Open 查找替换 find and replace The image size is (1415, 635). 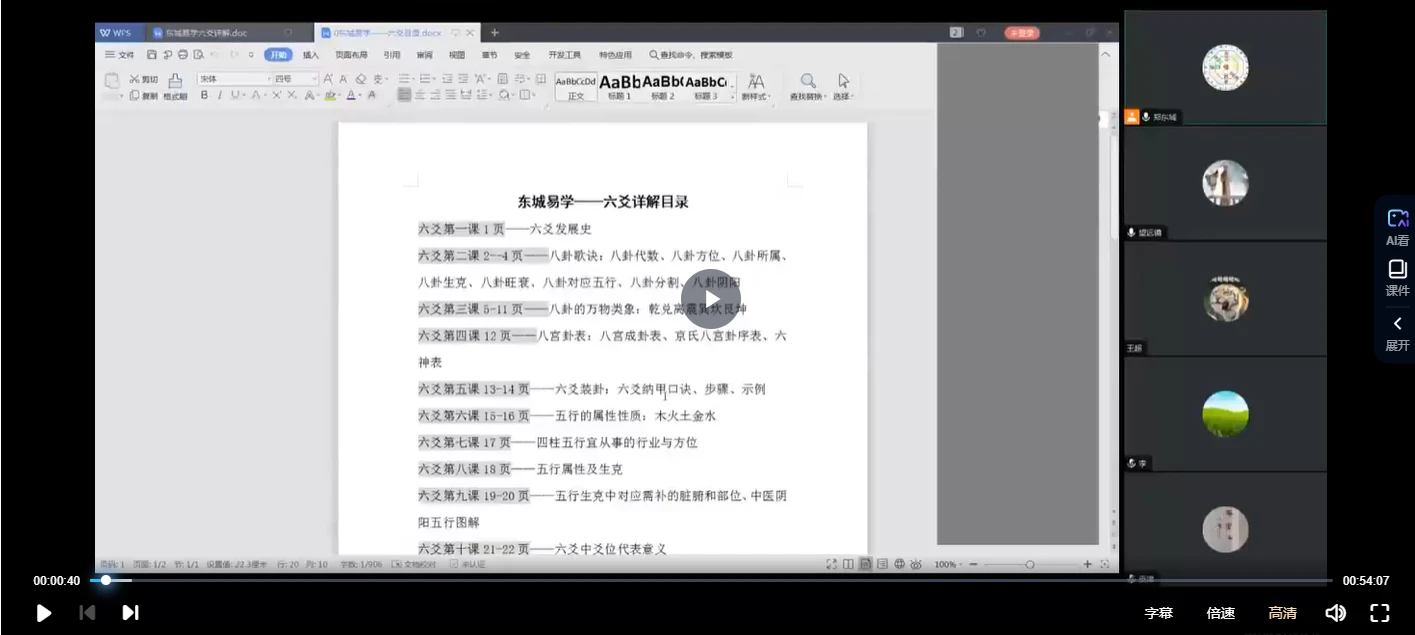pyautogui.click(x=807, y=87)
